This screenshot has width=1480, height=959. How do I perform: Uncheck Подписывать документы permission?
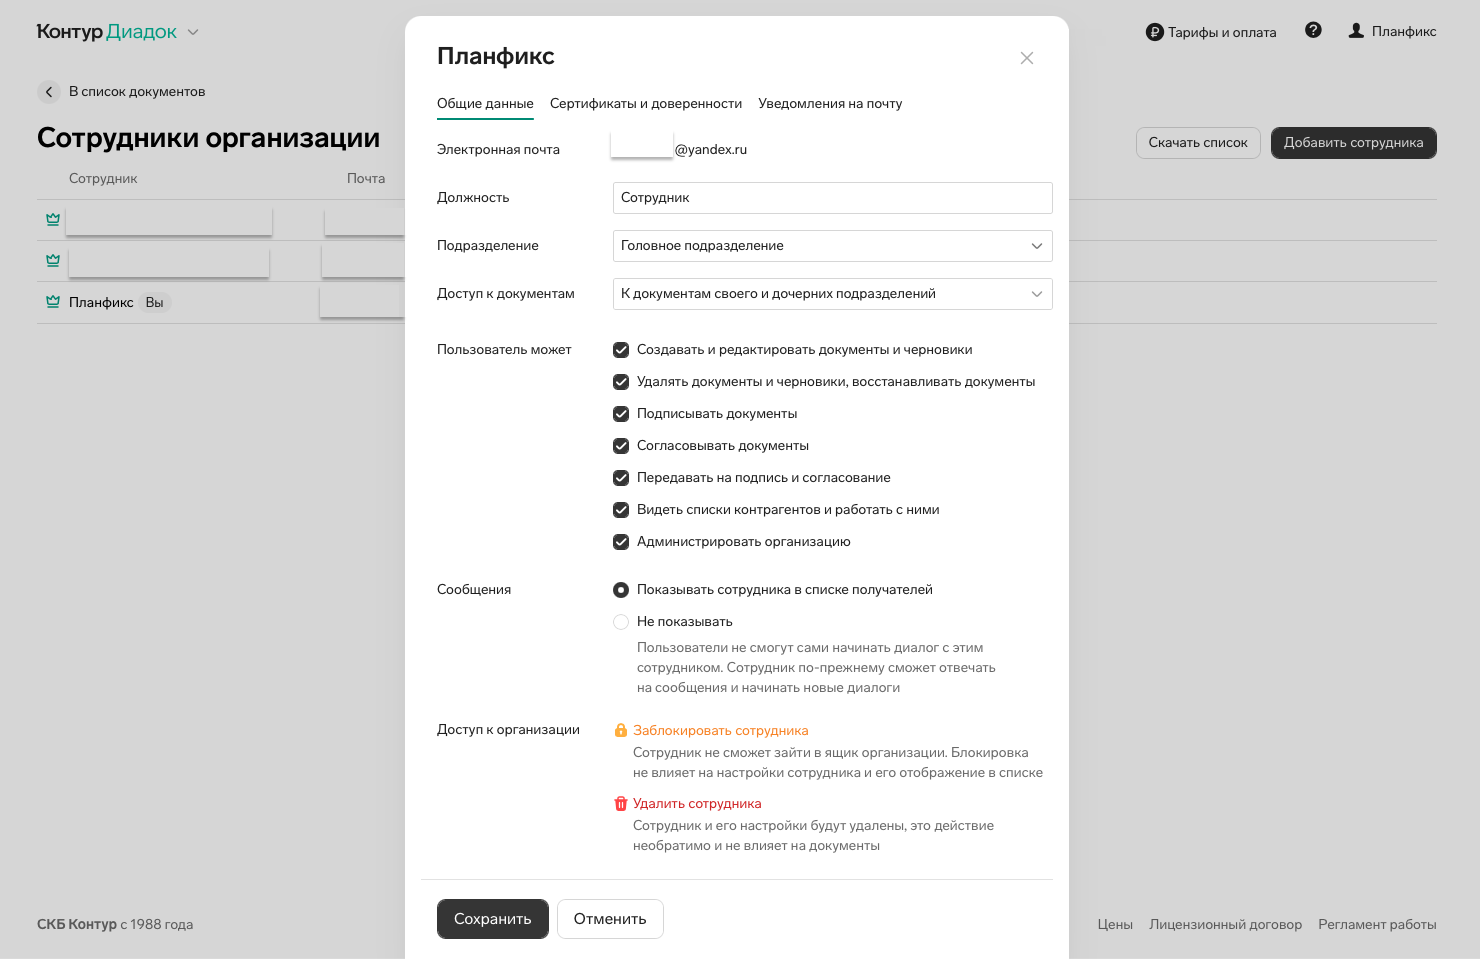point(621,414)
